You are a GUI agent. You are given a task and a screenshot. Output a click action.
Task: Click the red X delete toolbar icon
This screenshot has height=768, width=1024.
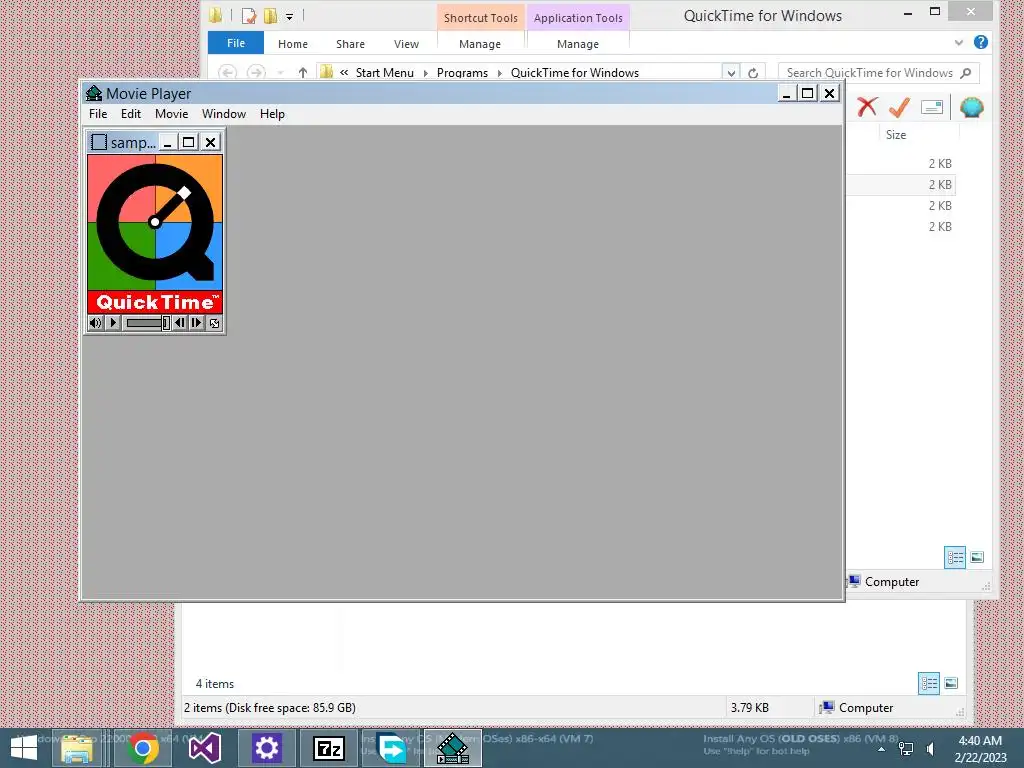[x=867, y=106]
